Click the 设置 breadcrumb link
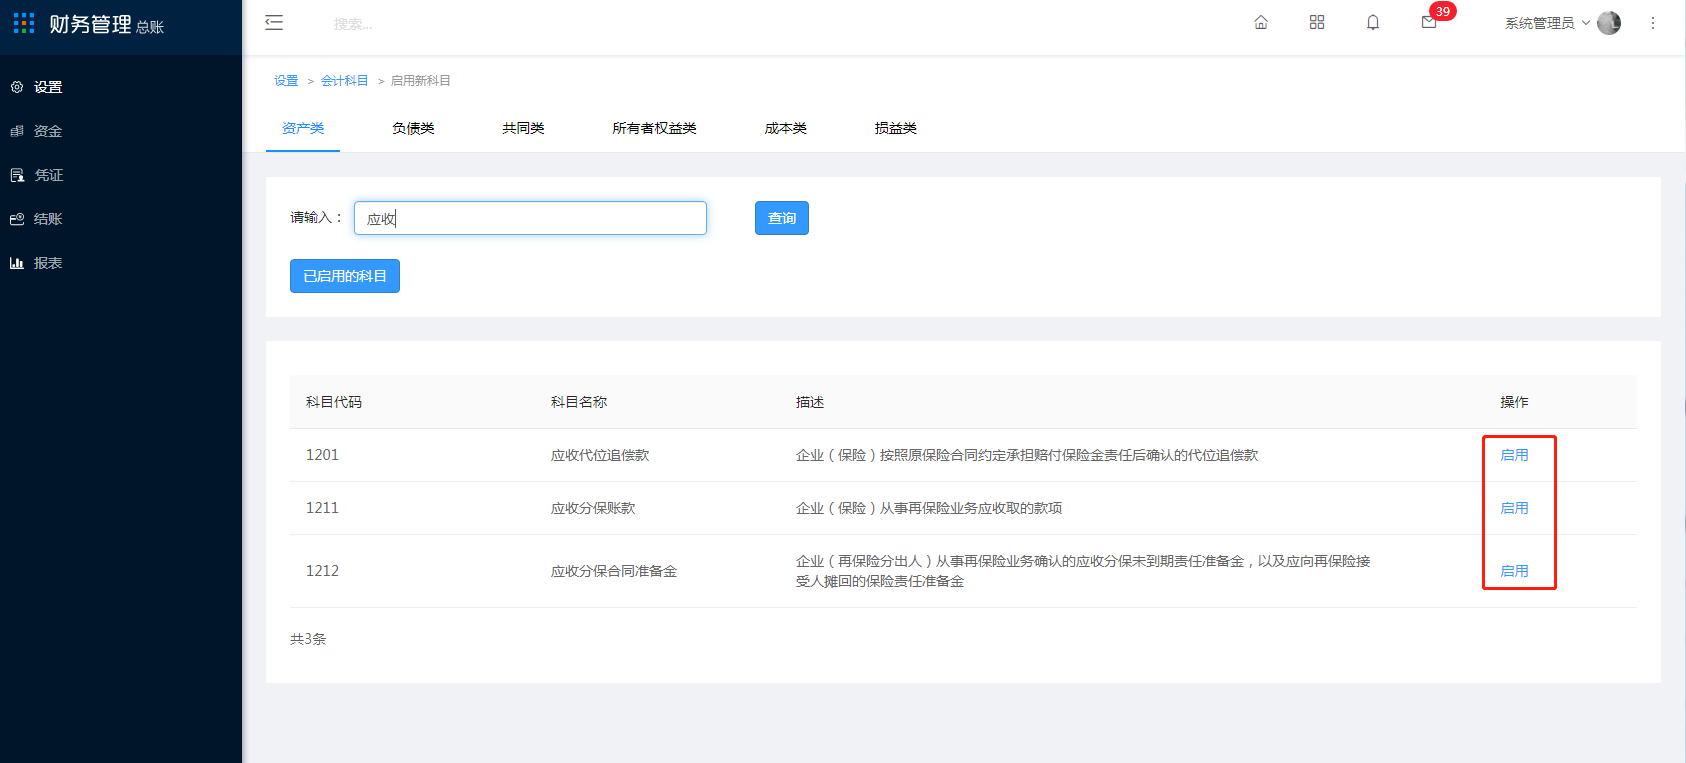 [286, 81]
